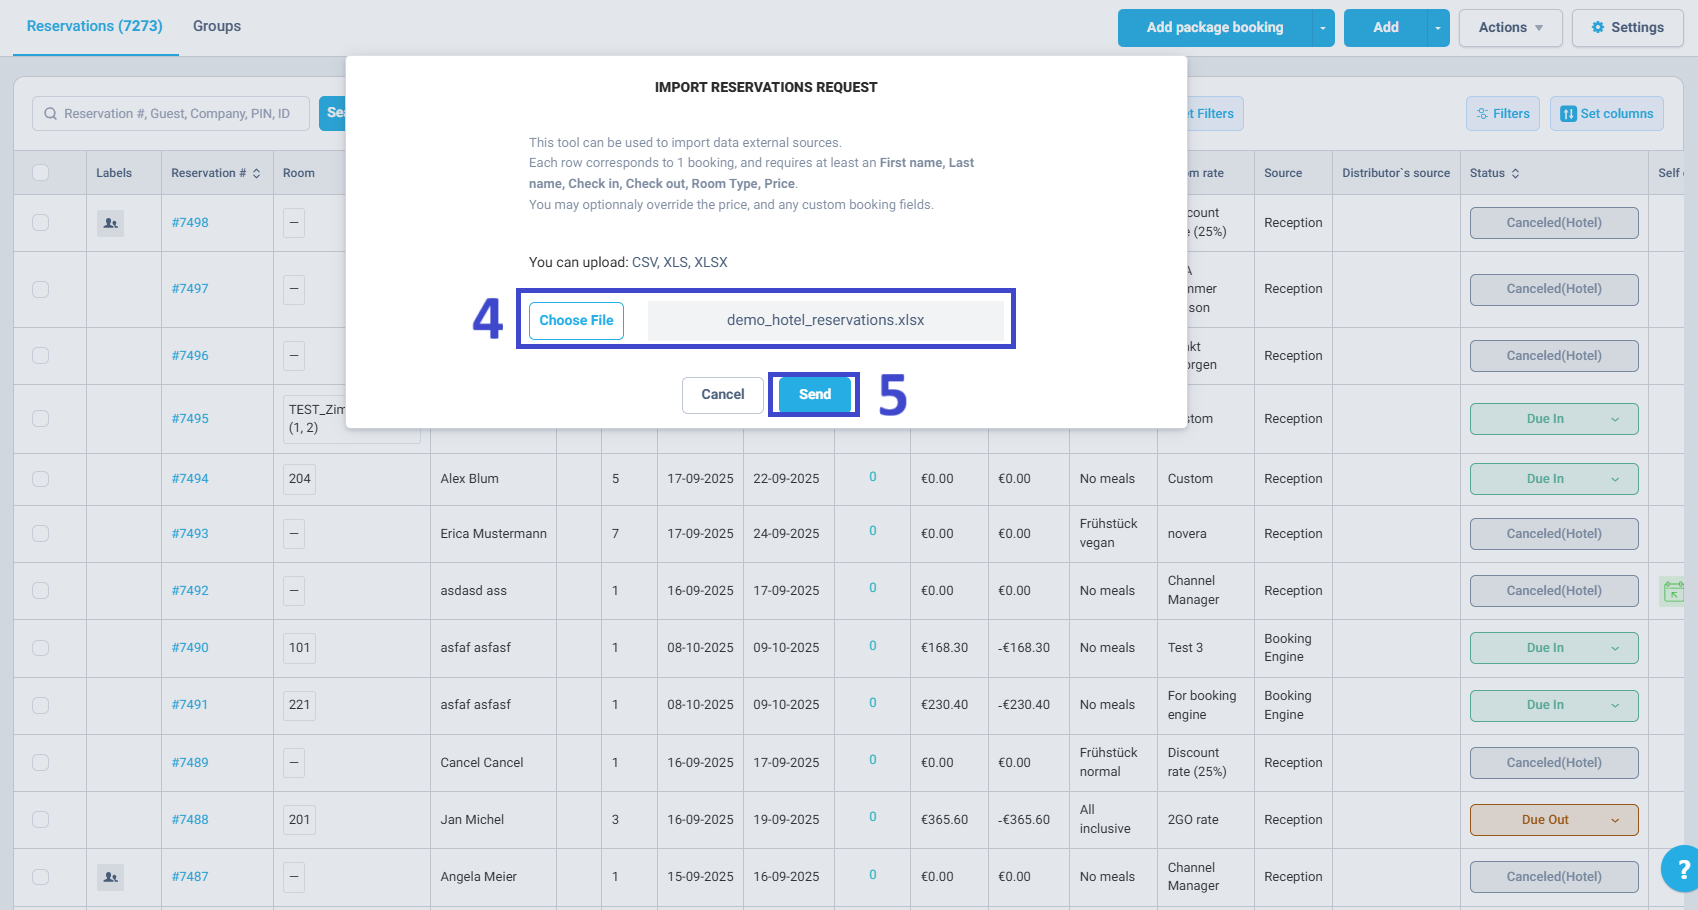Select the checkbox for reservation #7494
1698x910 pixels.
point(41,479)
